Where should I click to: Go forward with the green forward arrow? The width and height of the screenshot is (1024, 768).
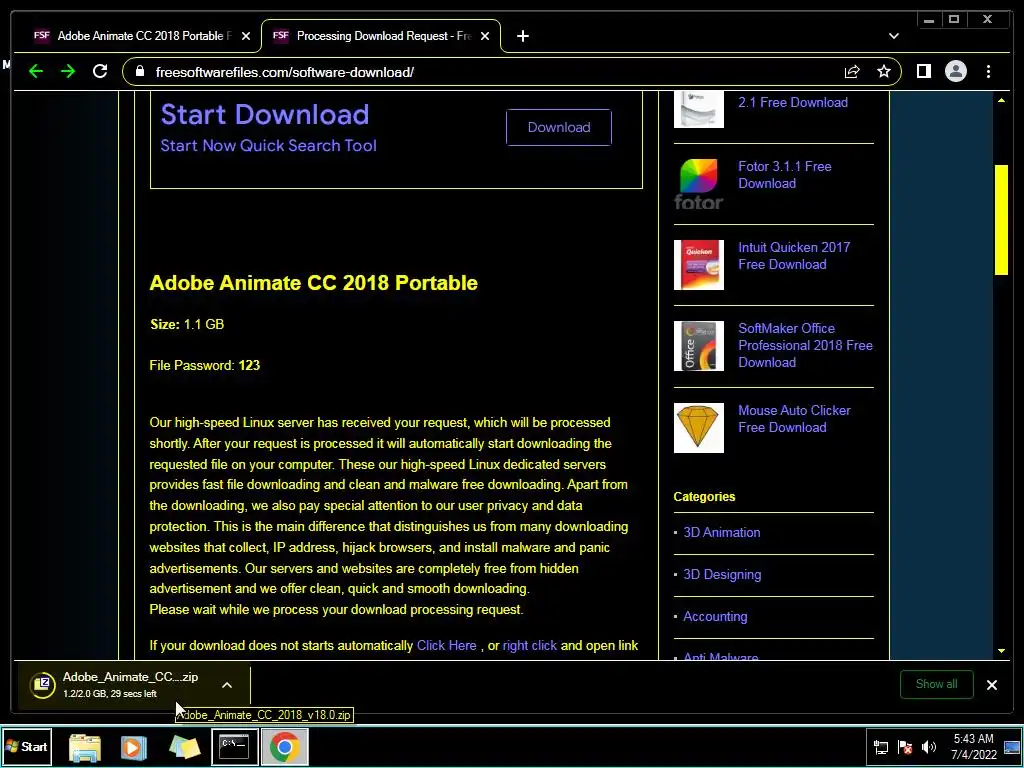[68, 71]
